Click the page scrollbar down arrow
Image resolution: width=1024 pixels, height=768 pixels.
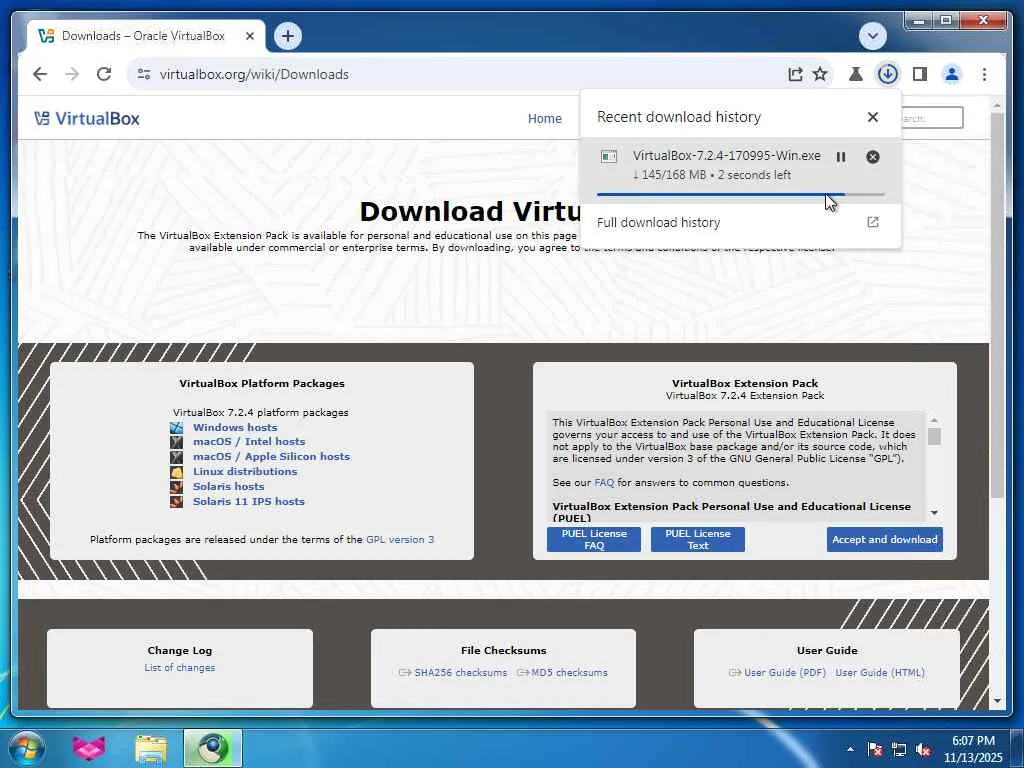pos(997,701)
